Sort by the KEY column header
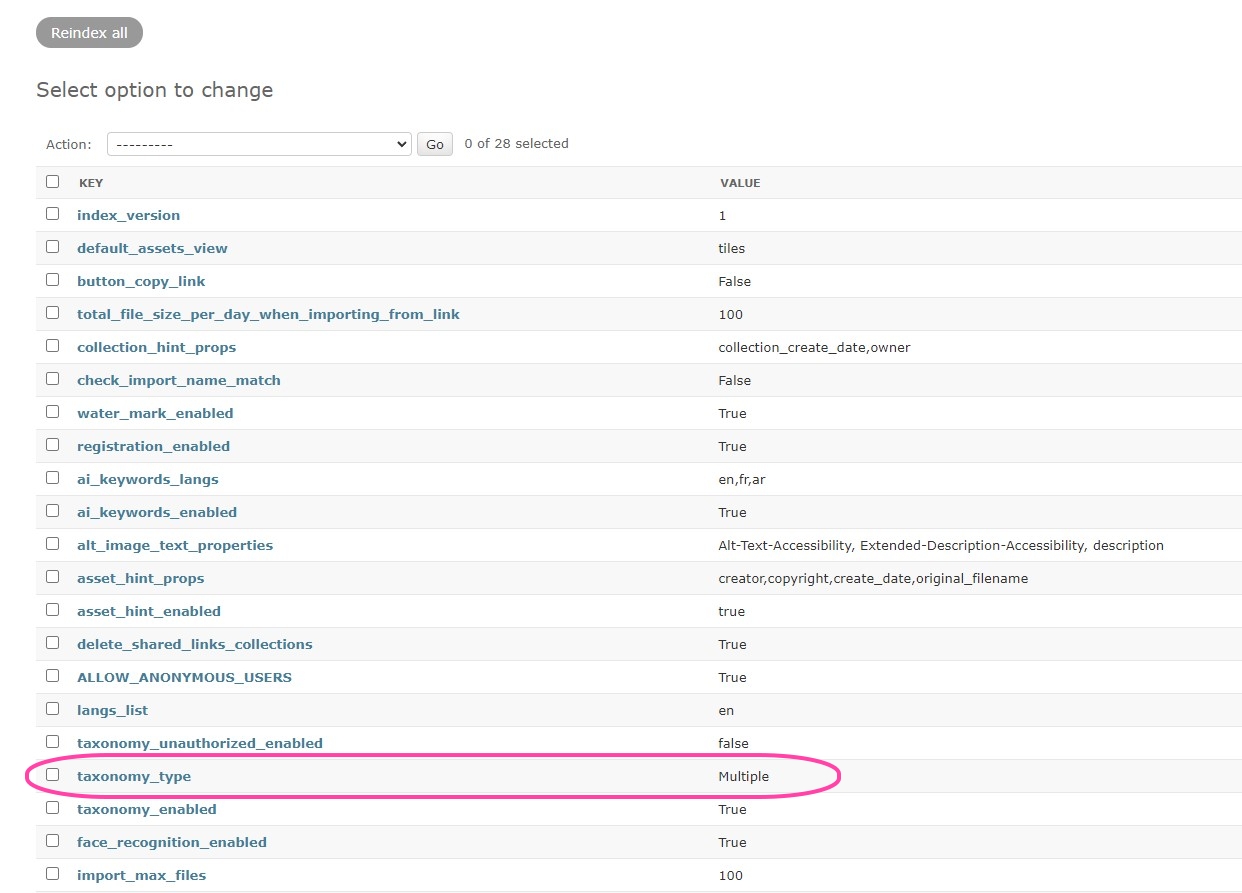 [x=91, y=183]
